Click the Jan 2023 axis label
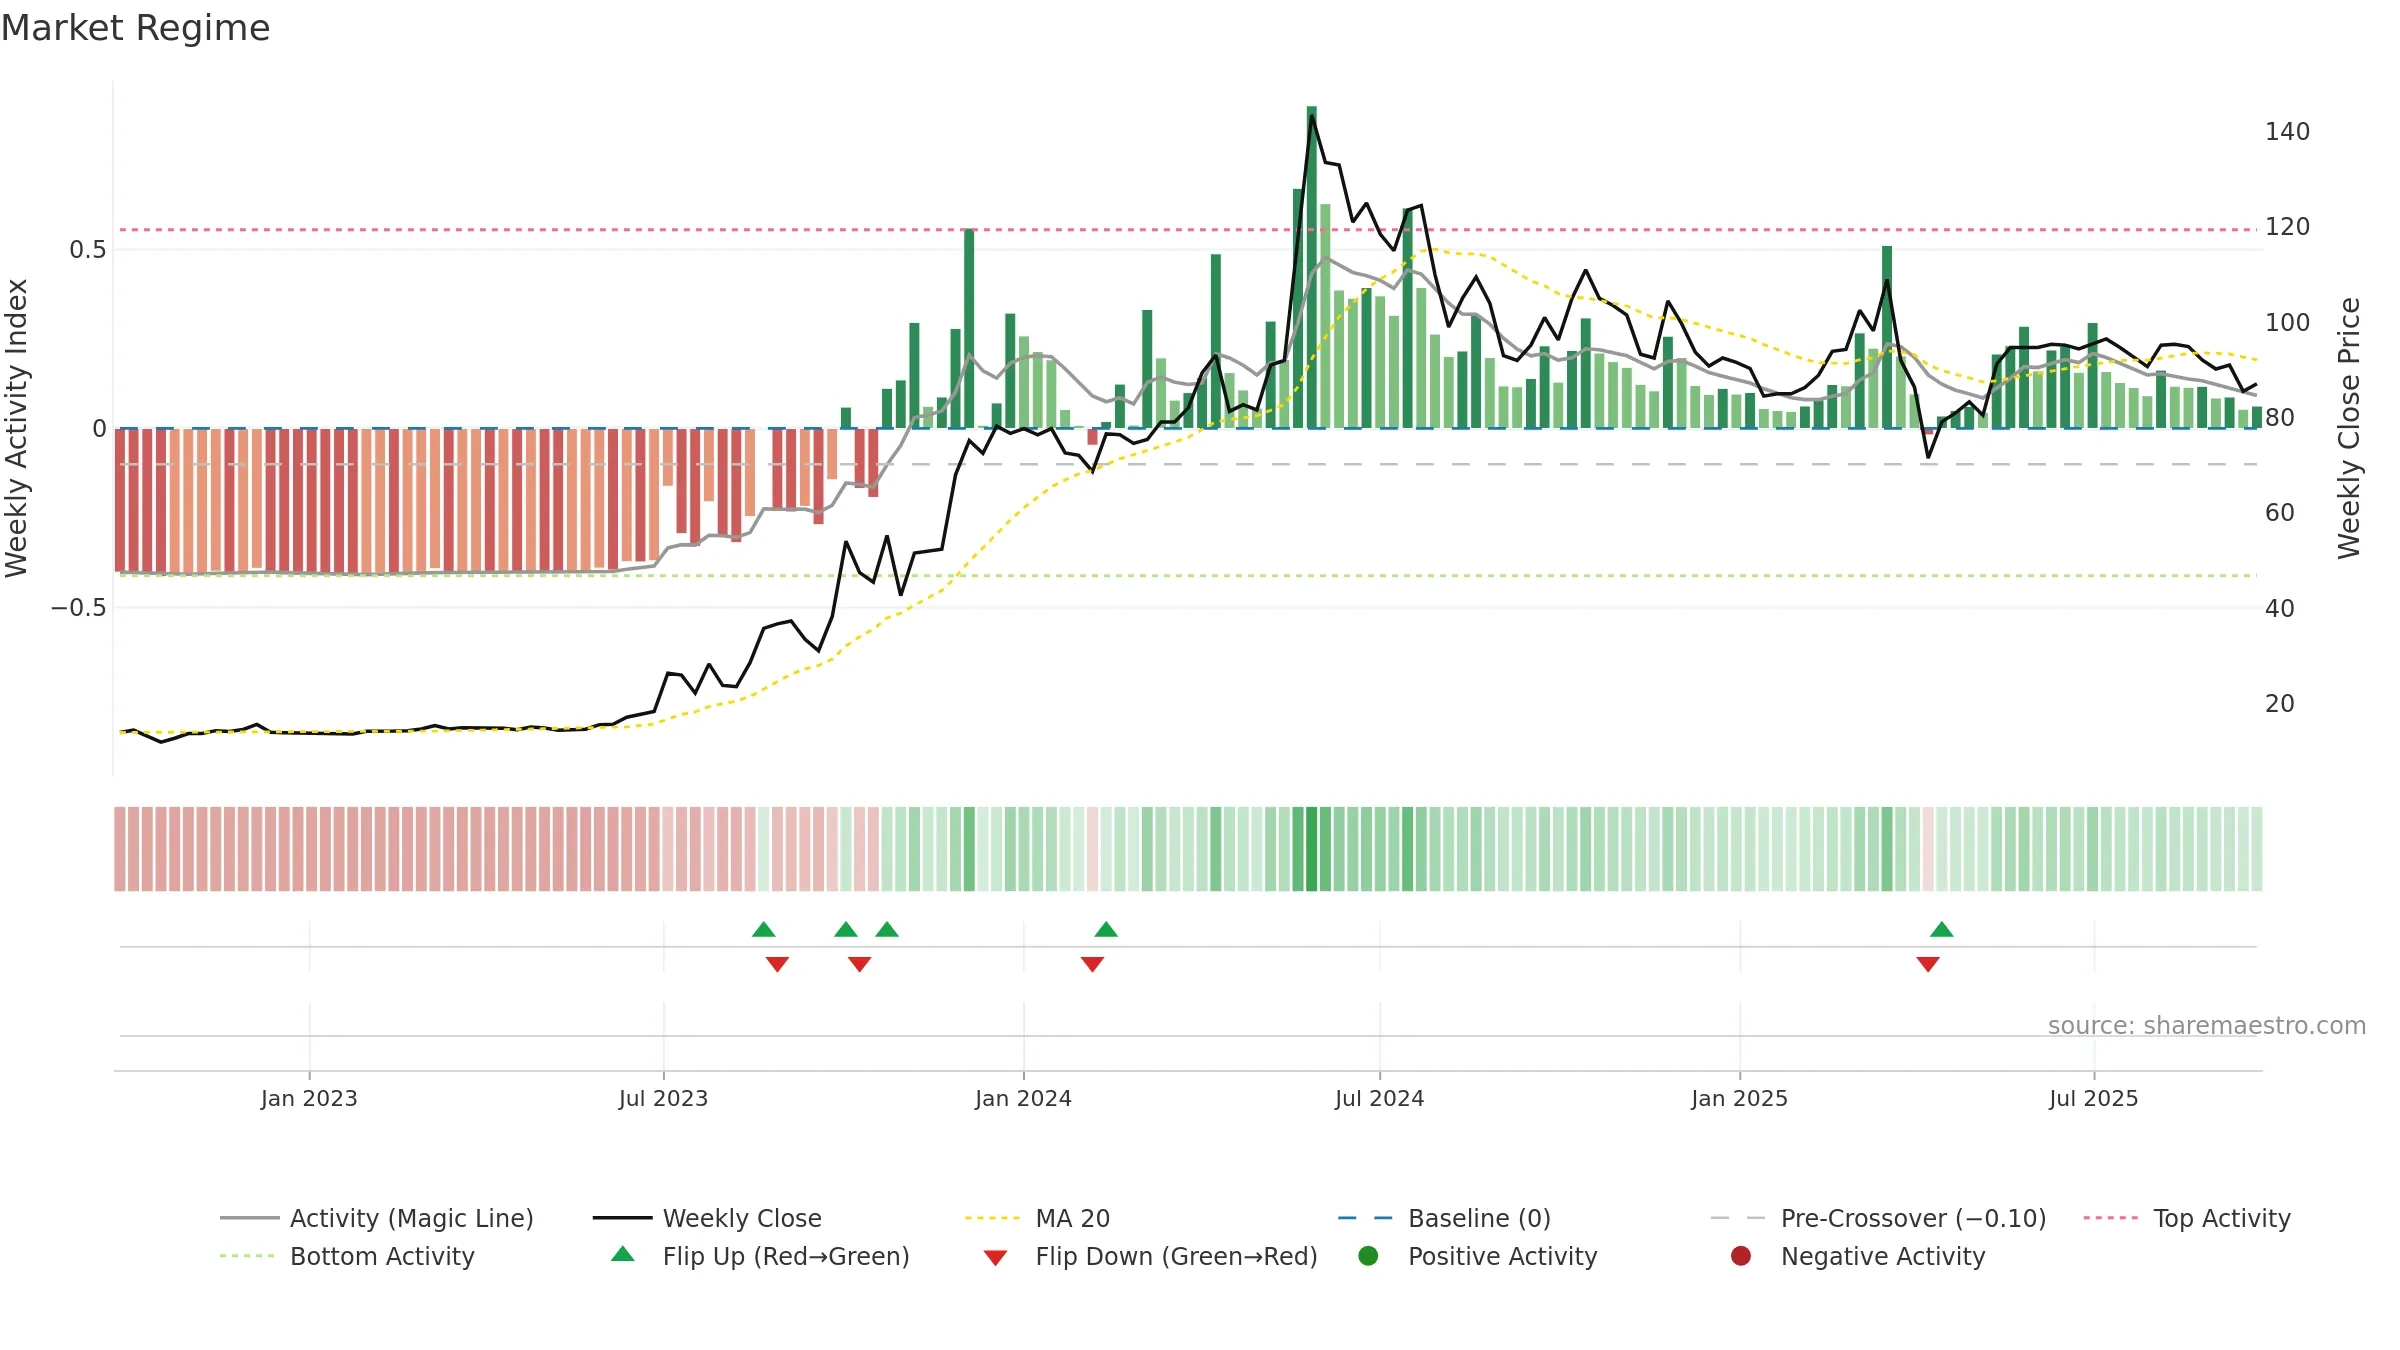2400x1350 pixels. [309, 1098]
